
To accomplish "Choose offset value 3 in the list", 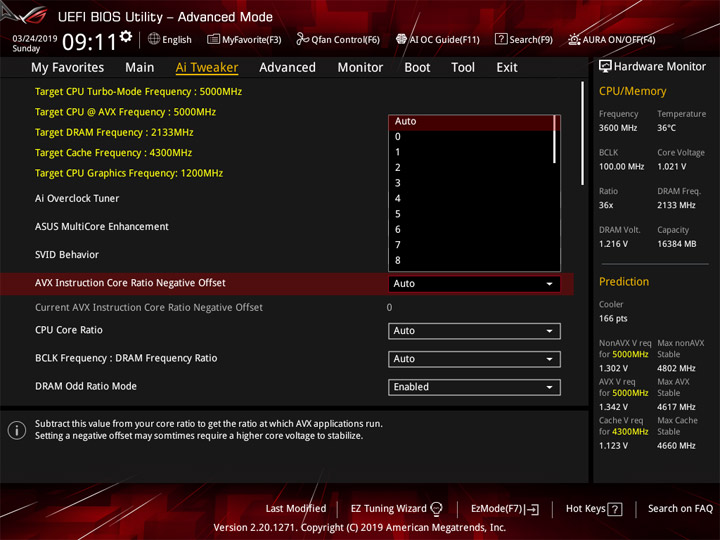I will (x=471, y=183).
